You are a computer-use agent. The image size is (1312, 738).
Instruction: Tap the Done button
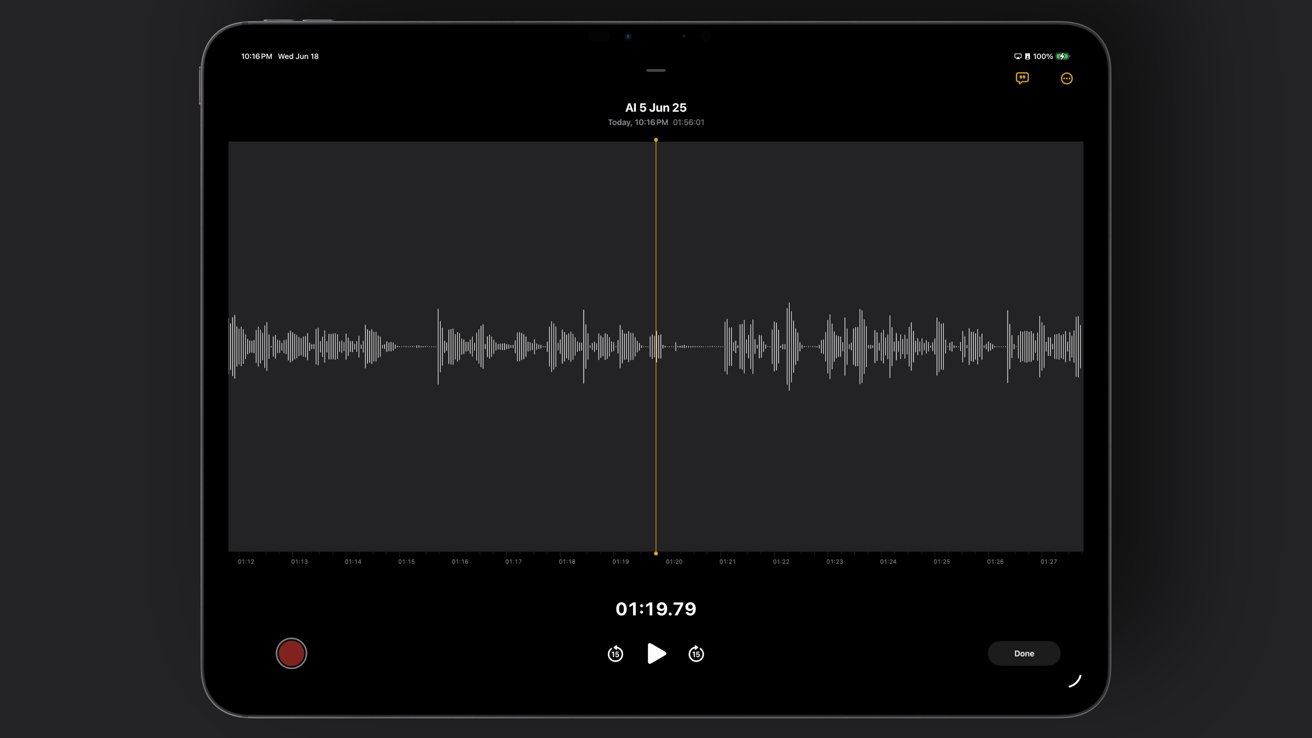click(x=1024, y=653)
